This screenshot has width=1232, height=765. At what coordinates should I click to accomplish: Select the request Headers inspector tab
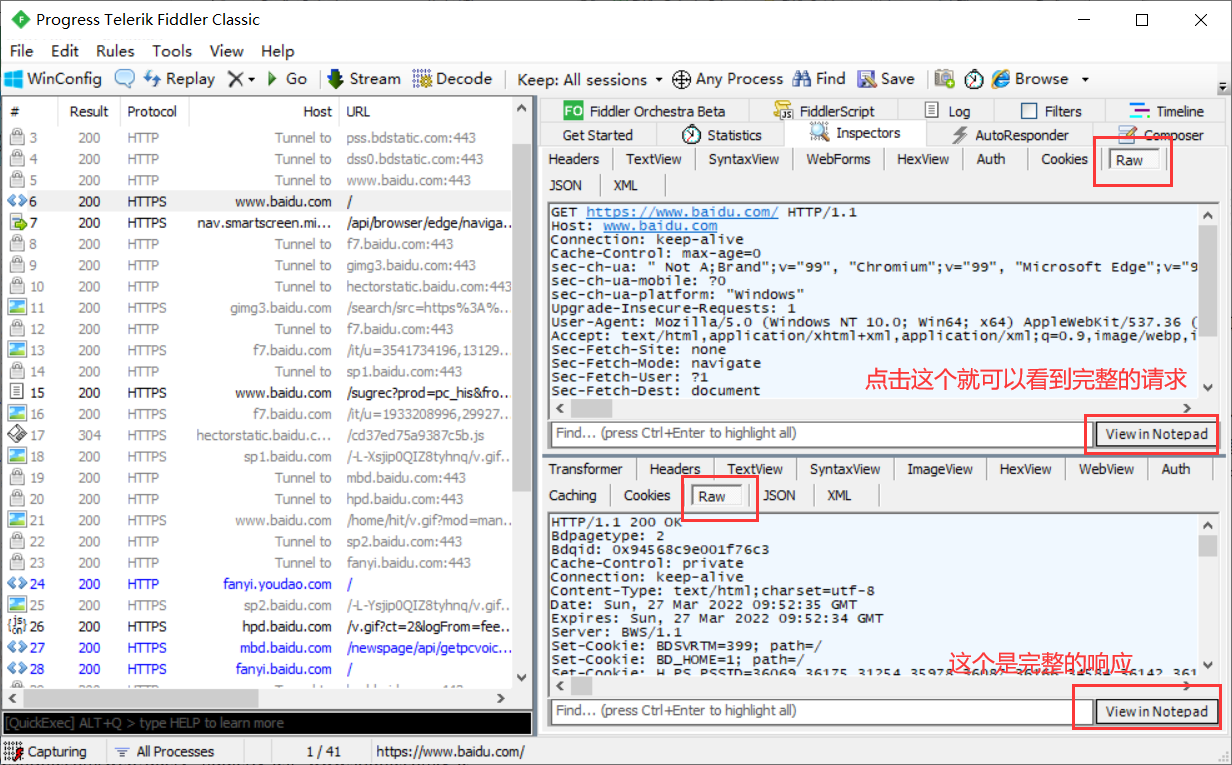click(x=574, y=159)
